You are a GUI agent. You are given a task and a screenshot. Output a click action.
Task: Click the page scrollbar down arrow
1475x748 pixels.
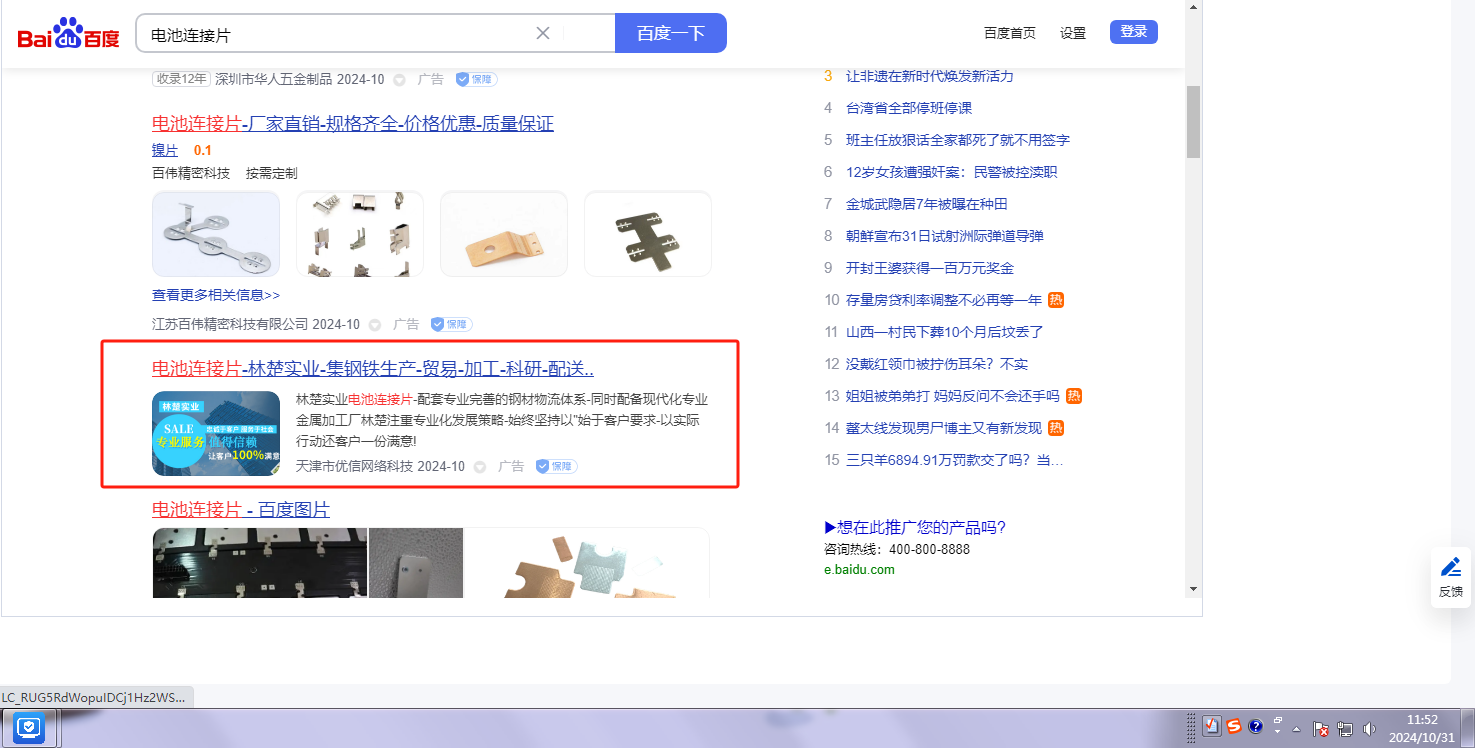[x=1193, y=589]
